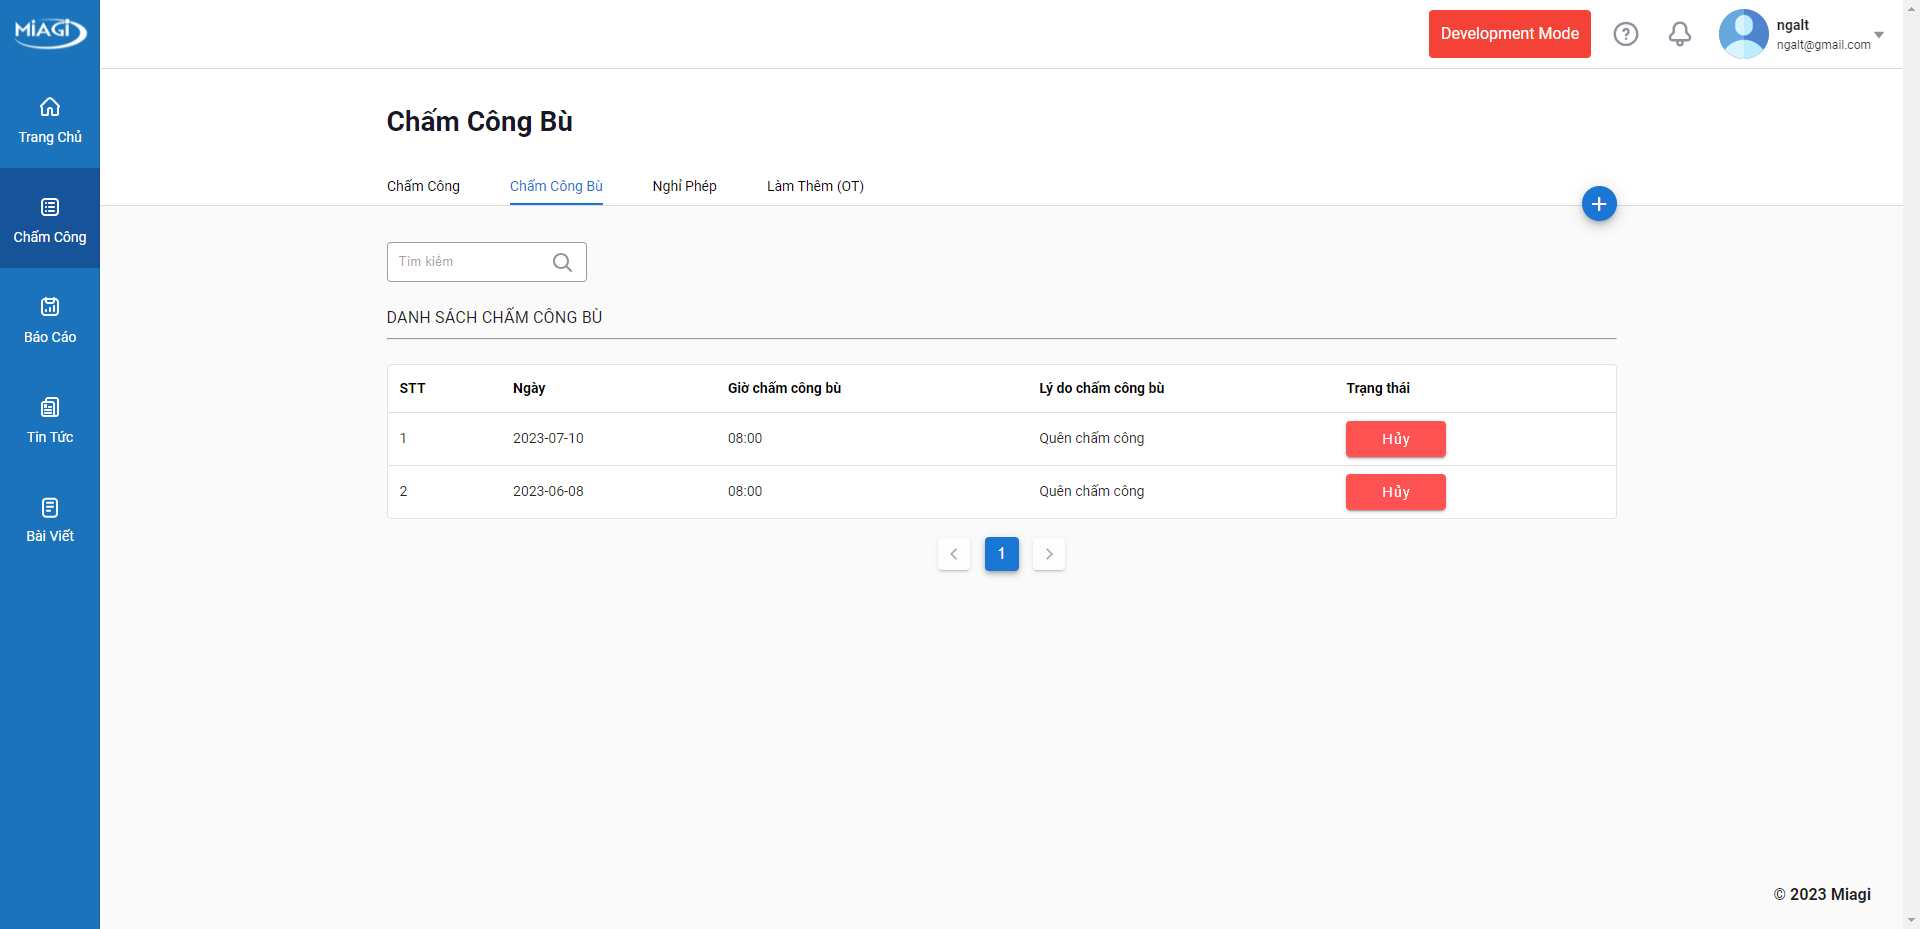The width and height of the screenshot is (1920, 929).
Task: Go to next page arrow
Action: pos(1049,554)
